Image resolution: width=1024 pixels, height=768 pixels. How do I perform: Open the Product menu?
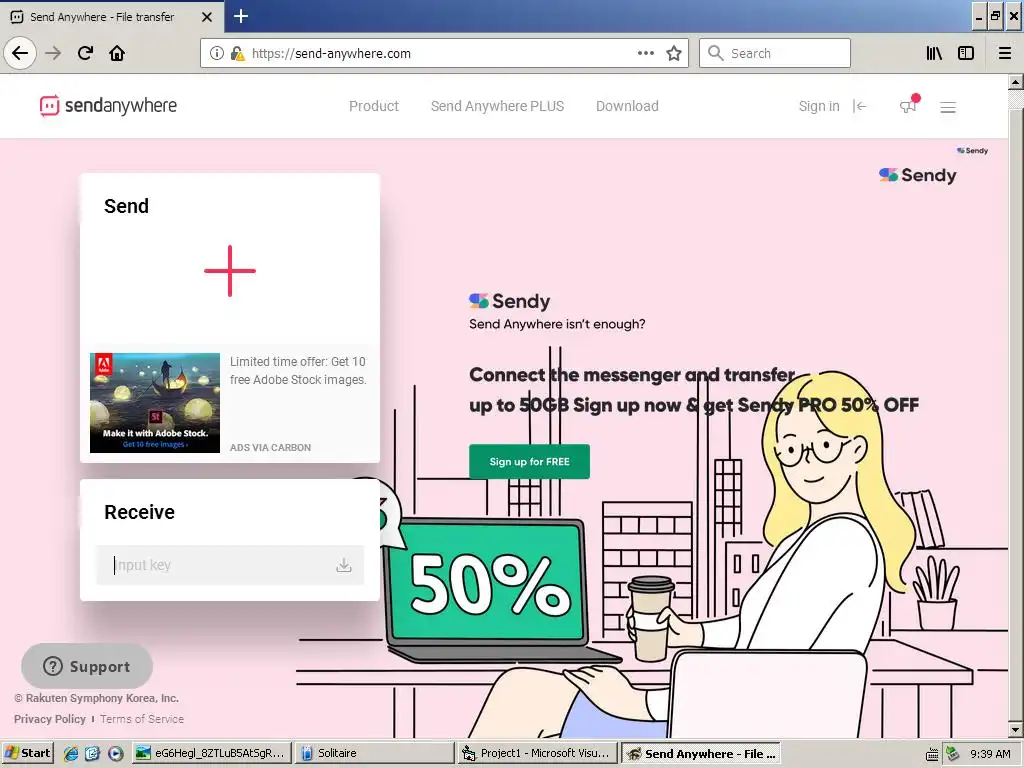[x=374, y=106]
